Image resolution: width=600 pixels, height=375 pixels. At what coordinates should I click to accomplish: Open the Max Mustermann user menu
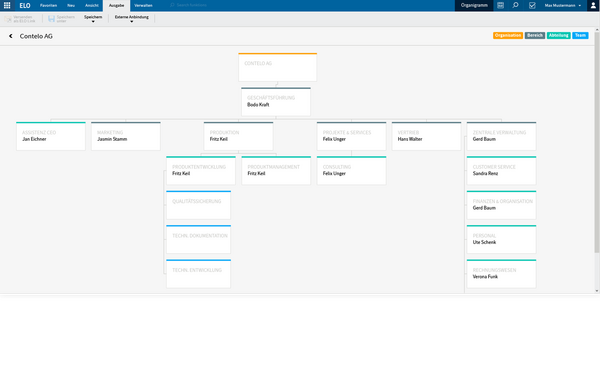click(x=562, y=5)
